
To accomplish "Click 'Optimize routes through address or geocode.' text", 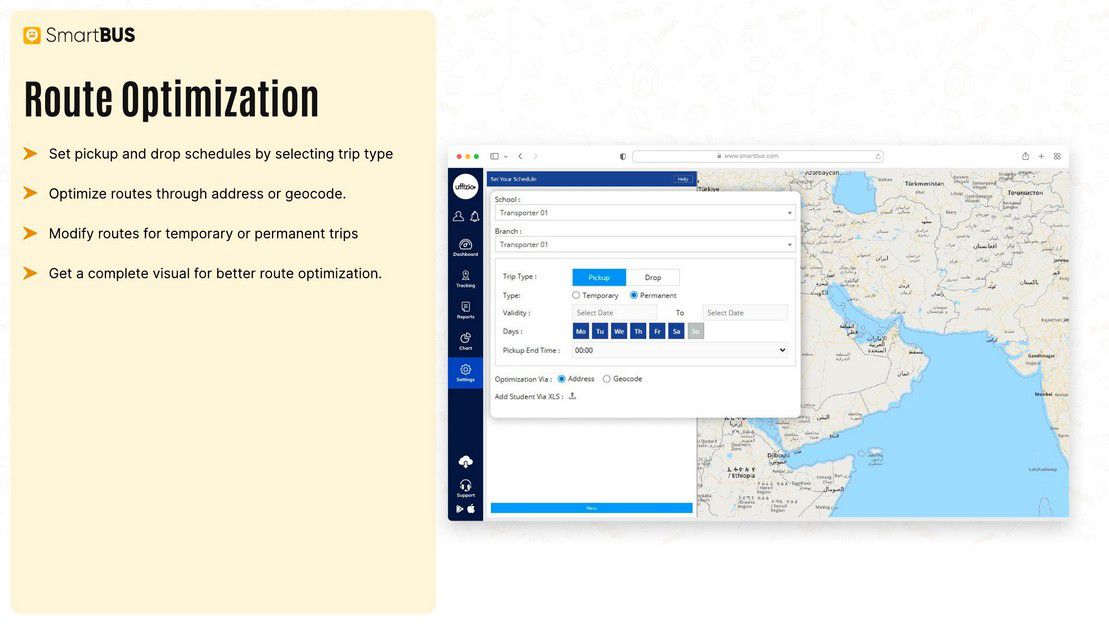I will (x=197, y=194).
